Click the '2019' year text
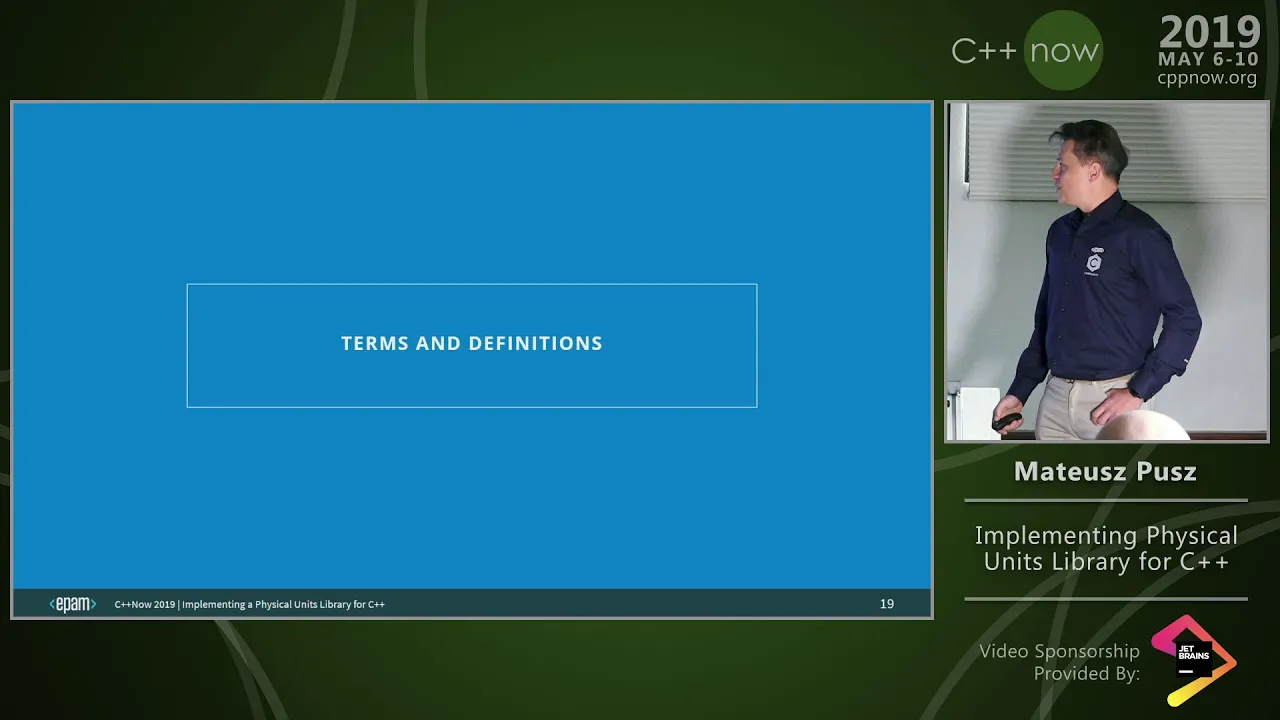The image size is (1280, 720). pos(1210,32)
